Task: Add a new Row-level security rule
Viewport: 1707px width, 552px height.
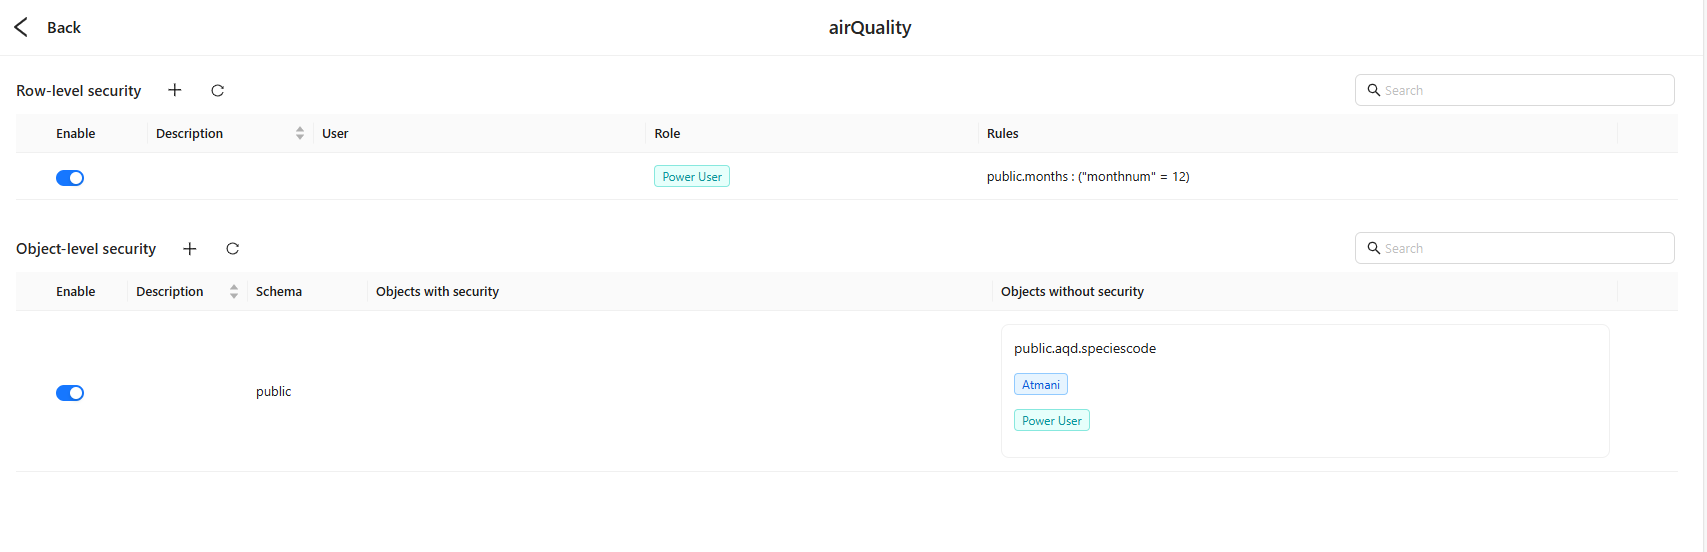Action: [x=175, y=90]
